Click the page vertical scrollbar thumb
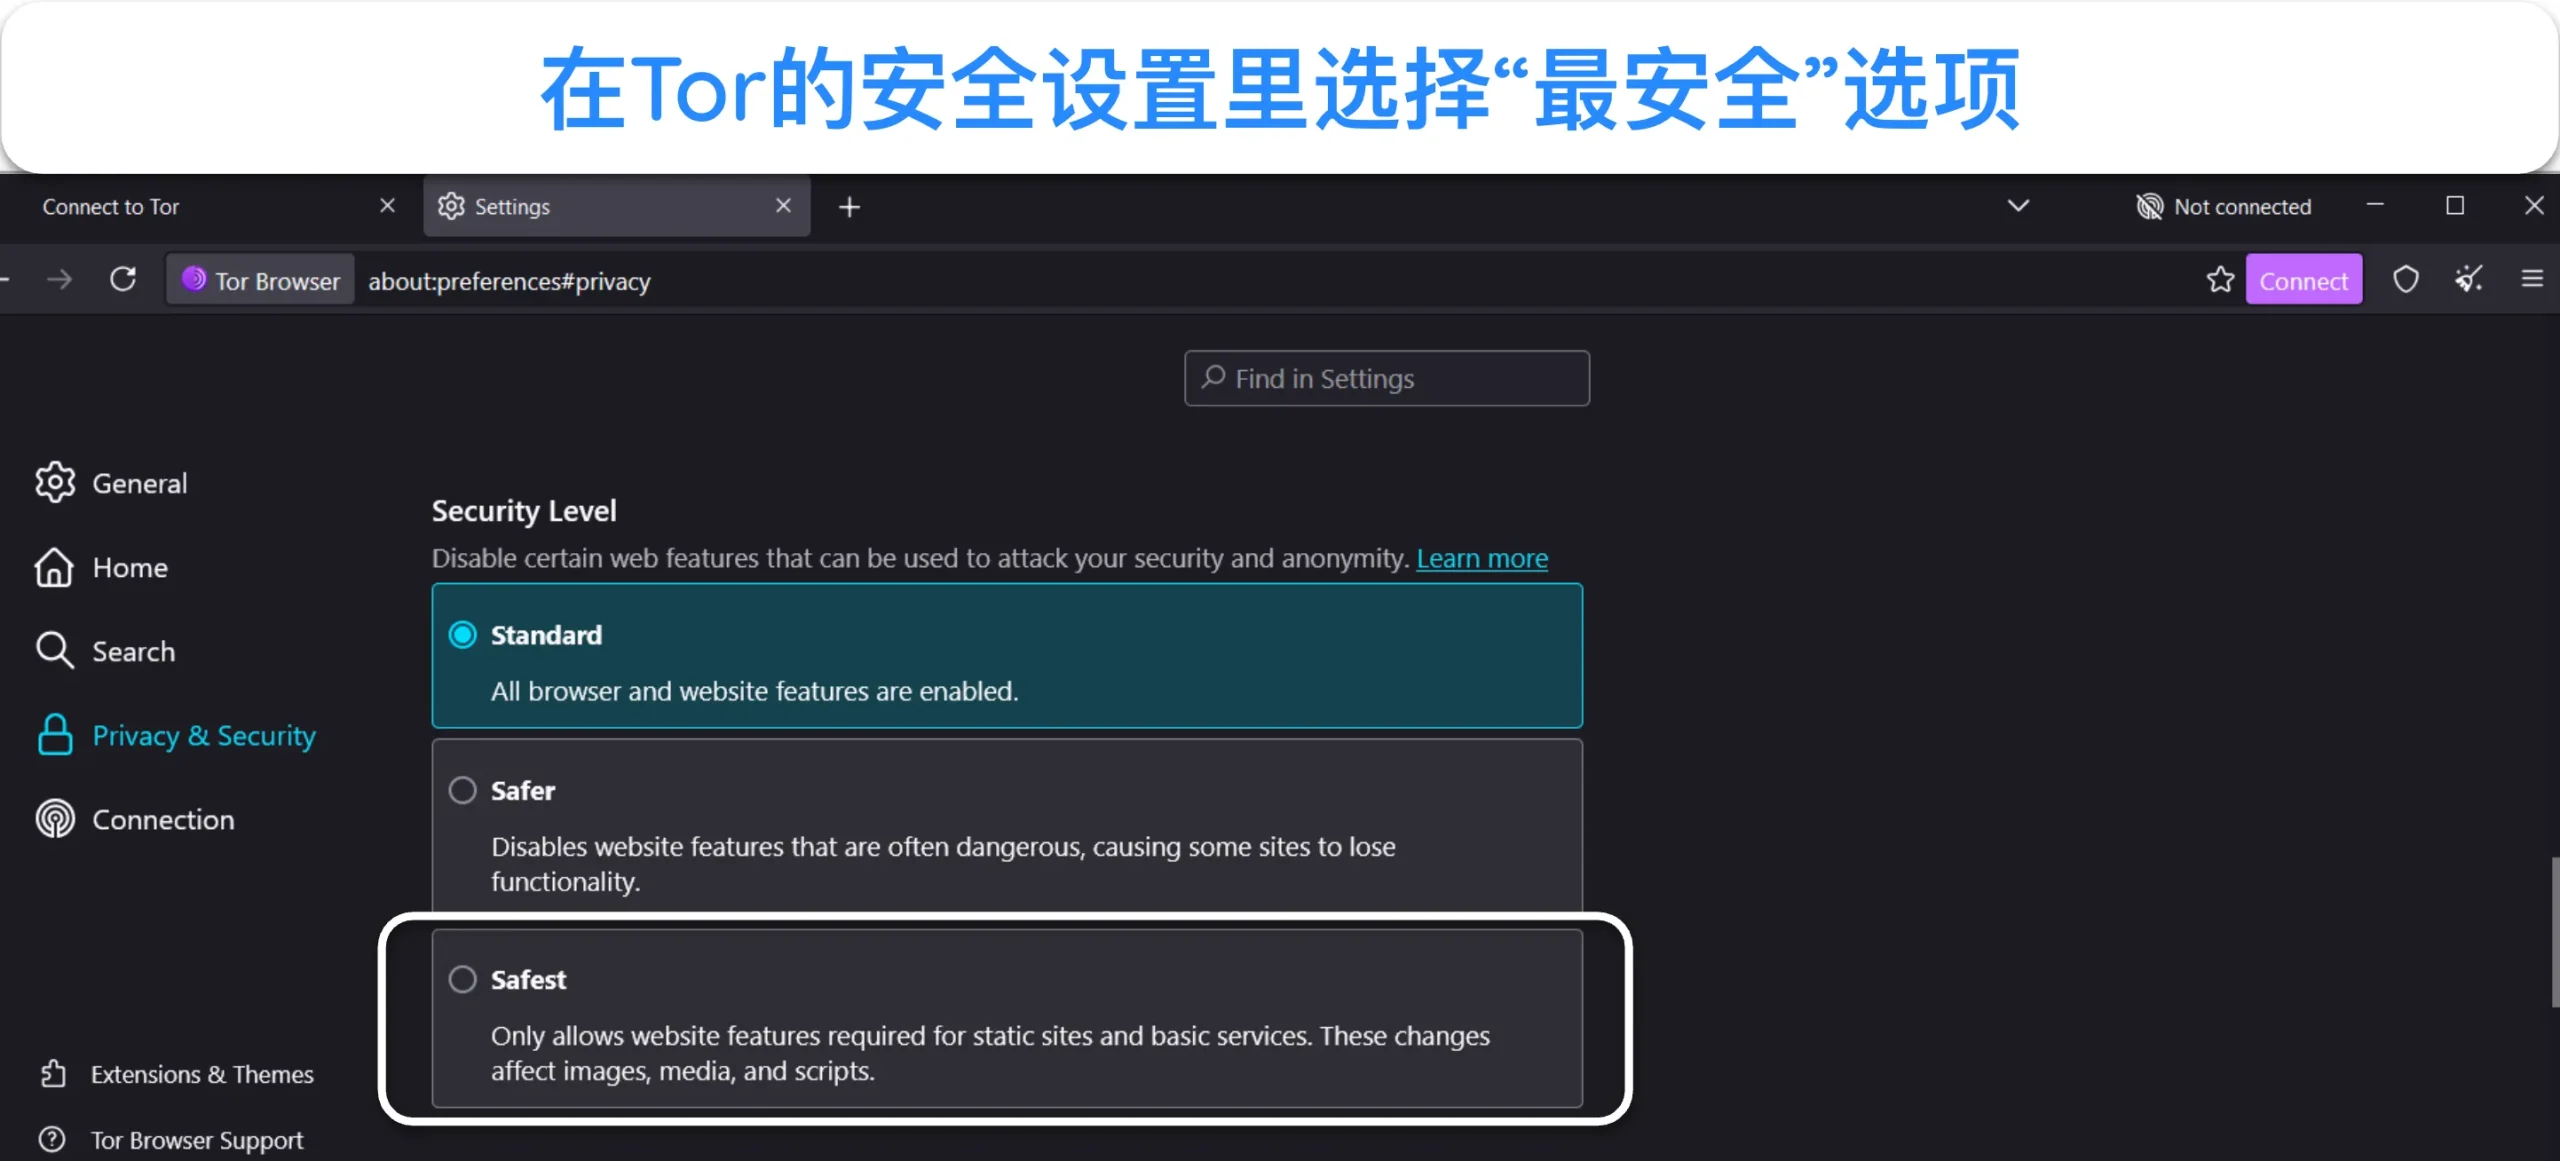 point(2554,932)
